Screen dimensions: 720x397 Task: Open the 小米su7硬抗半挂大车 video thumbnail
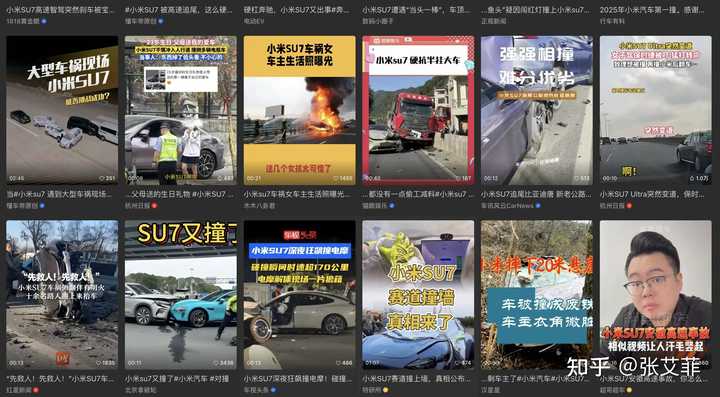click(x=418, y=110)
